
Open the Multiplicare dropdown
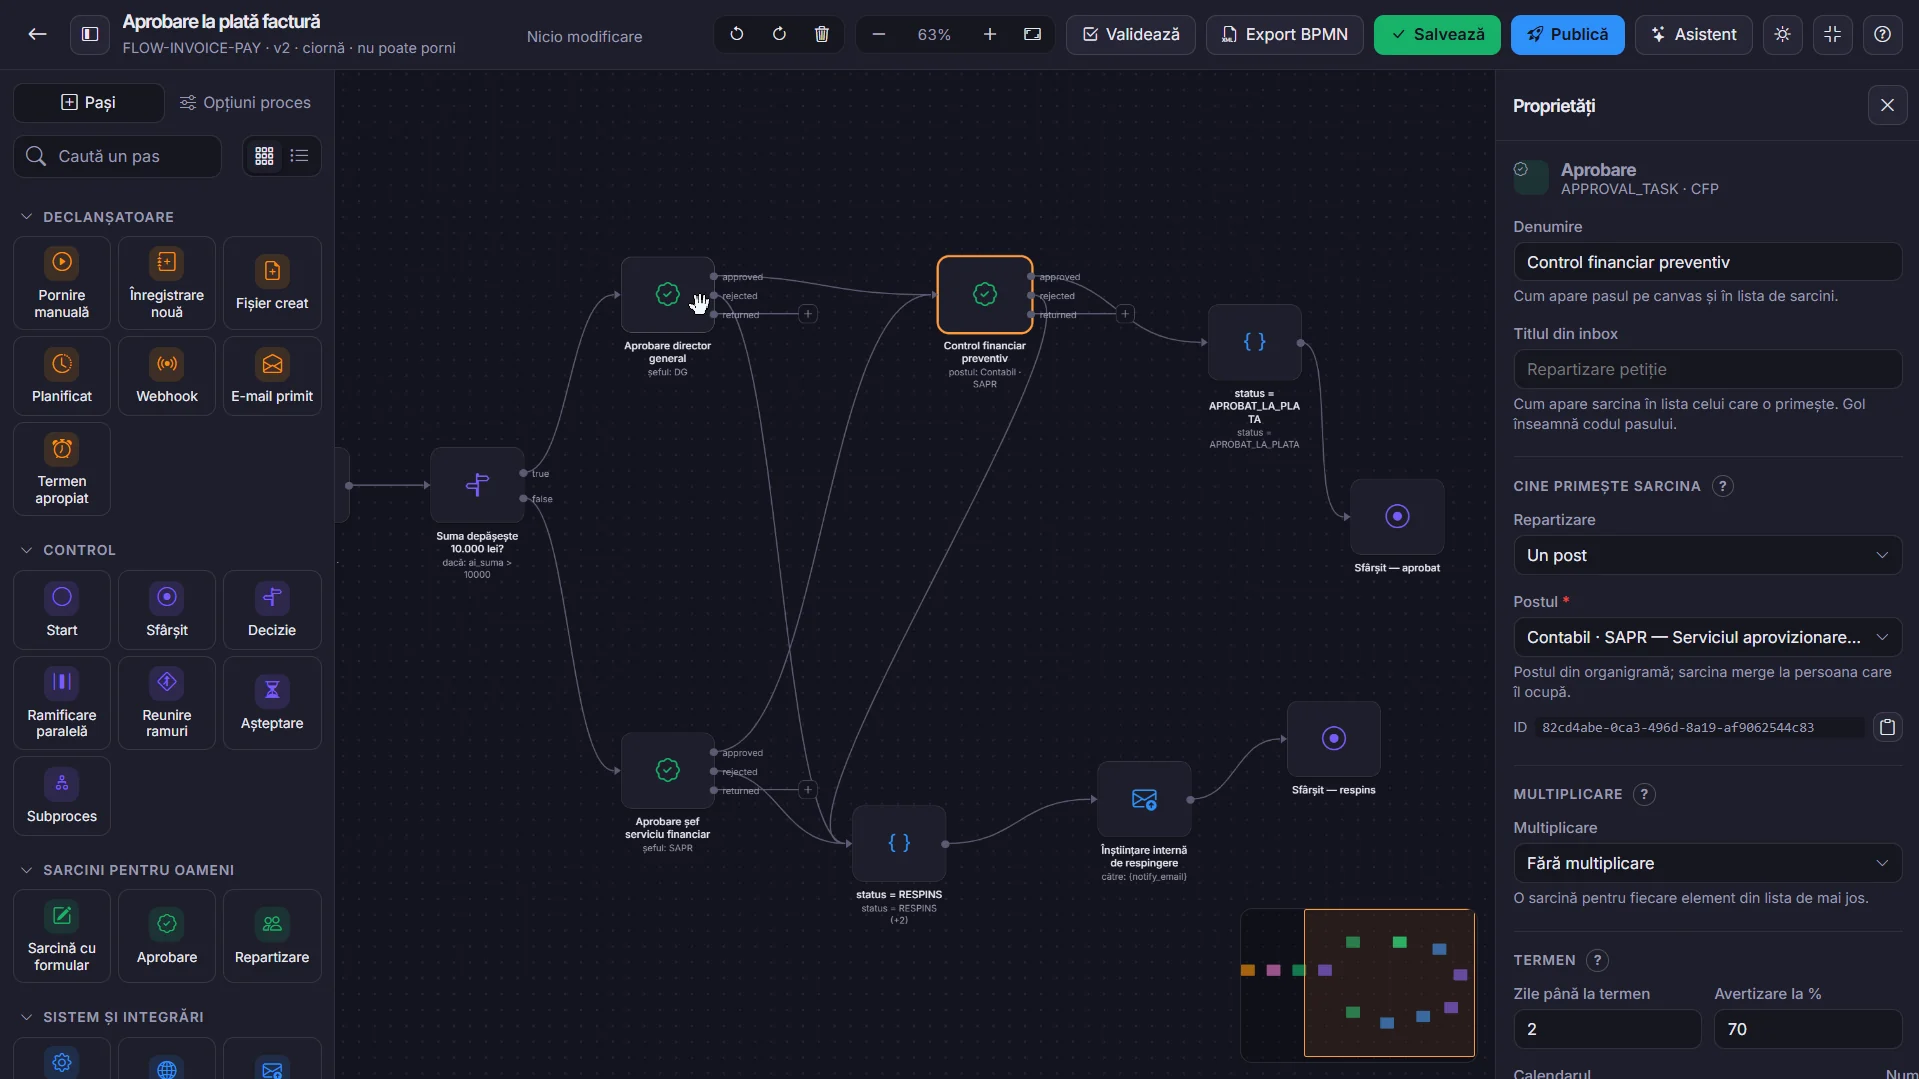click(x=1707, y=863)
